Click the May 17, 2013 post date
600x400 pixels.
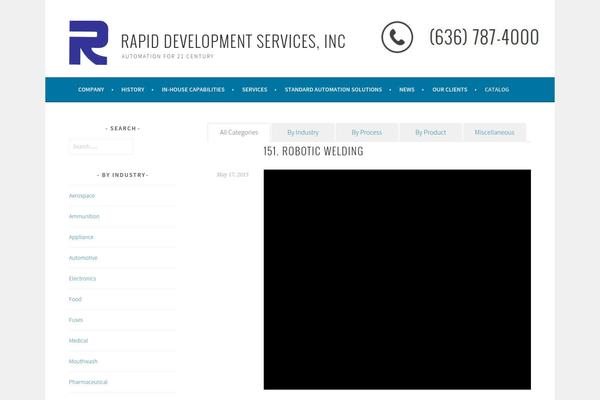[x=233, y=175]
